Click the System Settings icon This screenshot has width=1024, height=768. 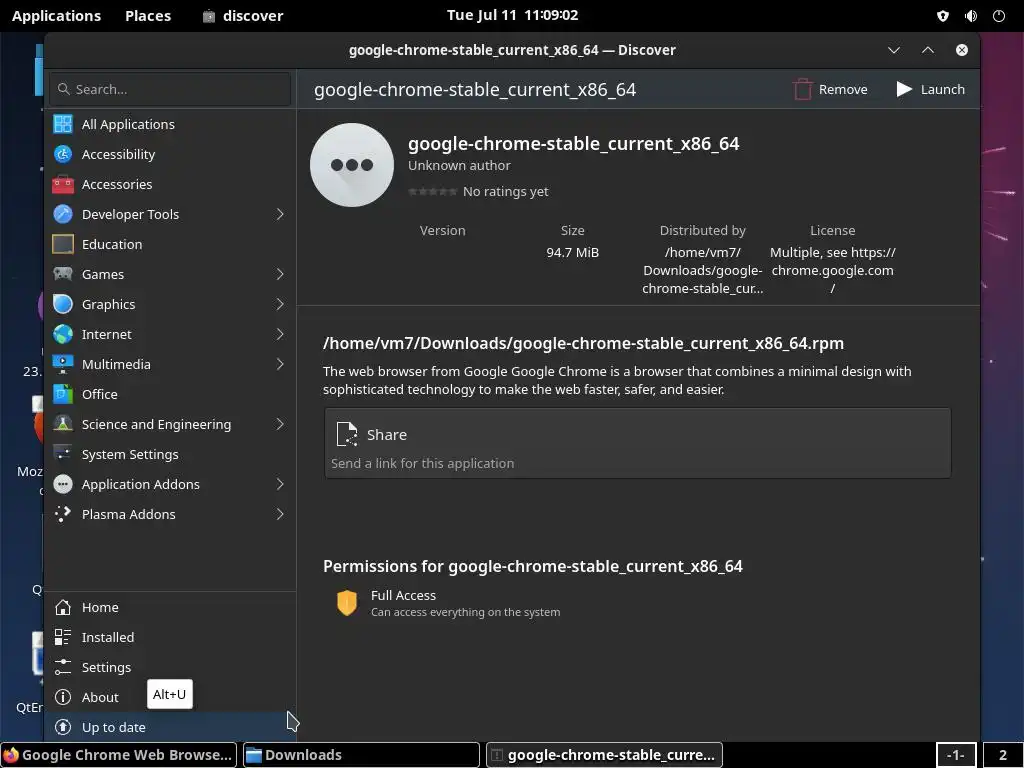coord(63,455)
